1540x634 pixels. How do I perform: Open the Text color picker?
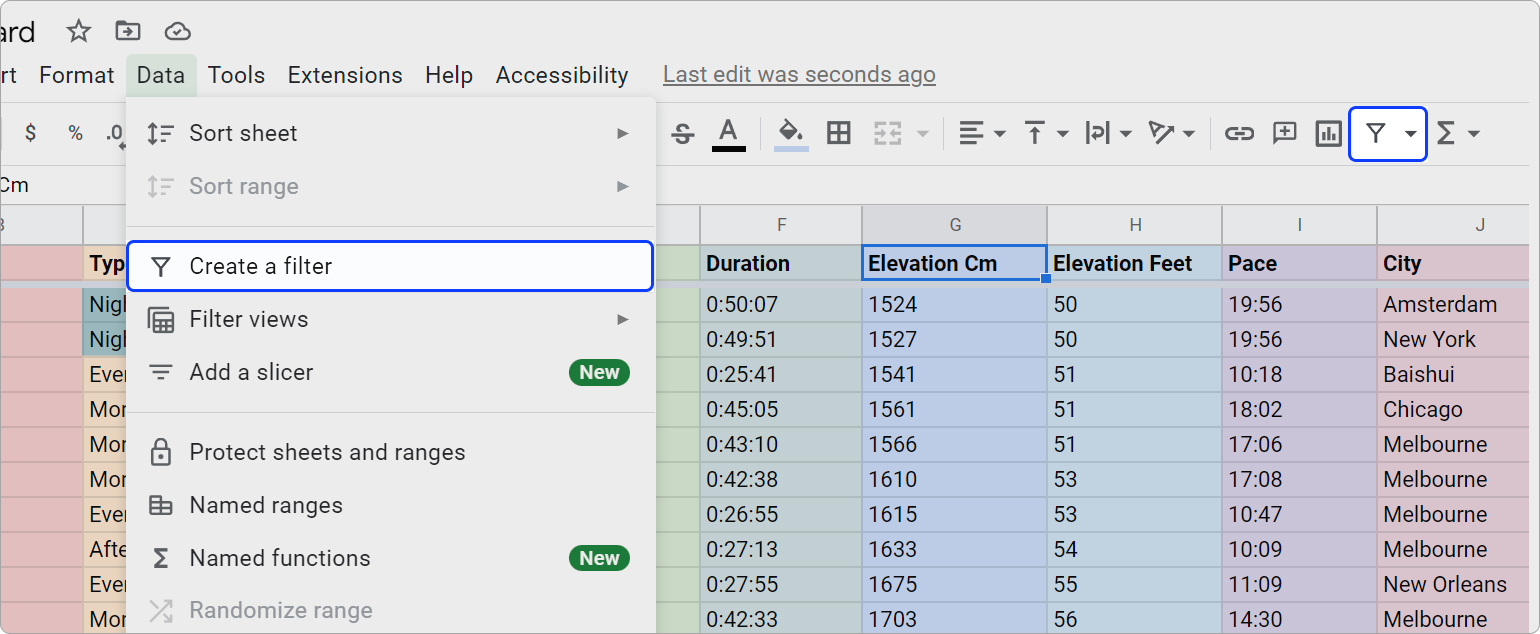pos(729,132)
